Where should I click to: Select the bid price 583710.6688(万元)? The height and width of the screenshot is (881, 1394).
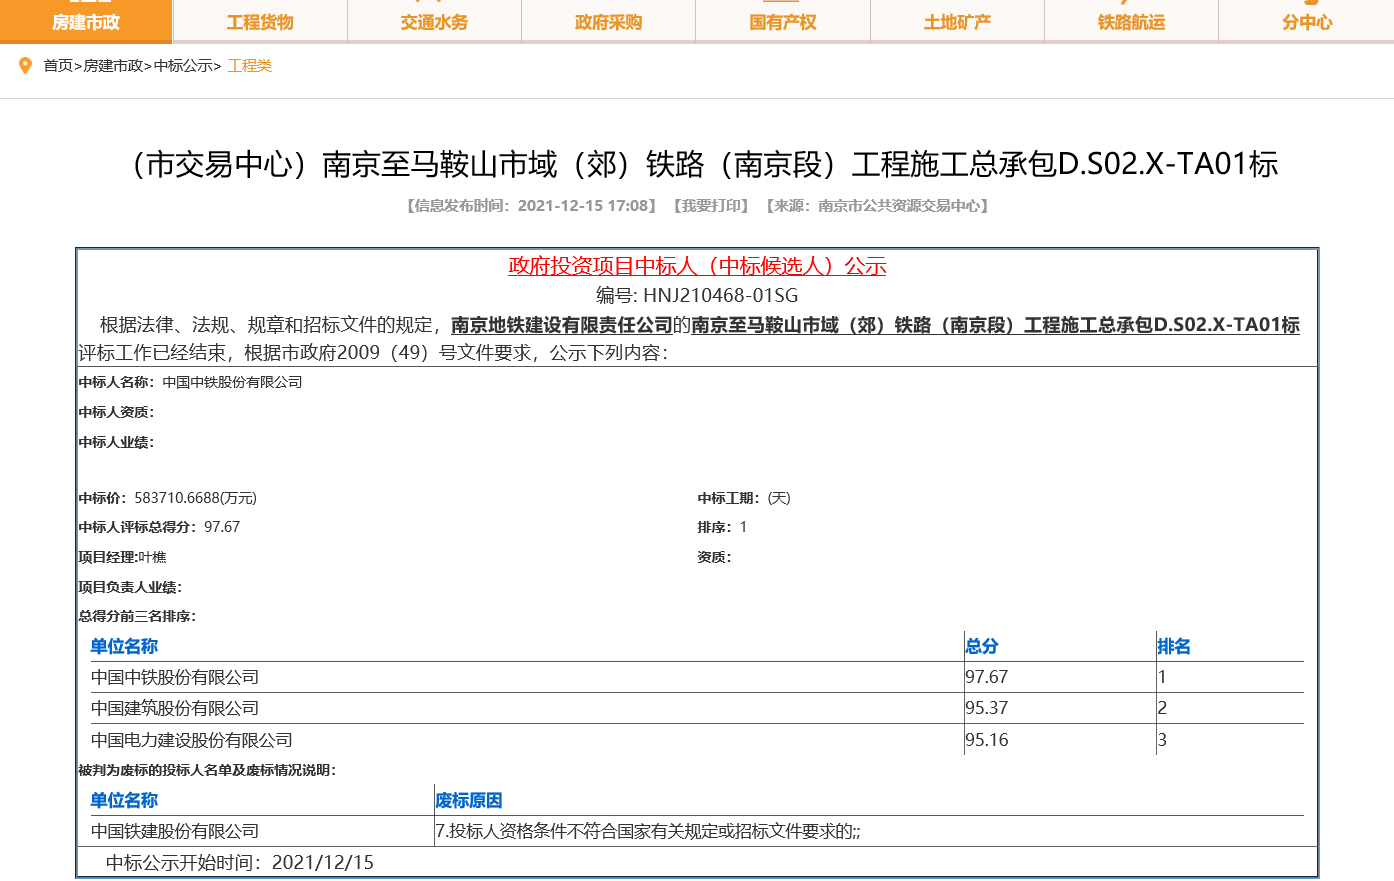(195, 498)
